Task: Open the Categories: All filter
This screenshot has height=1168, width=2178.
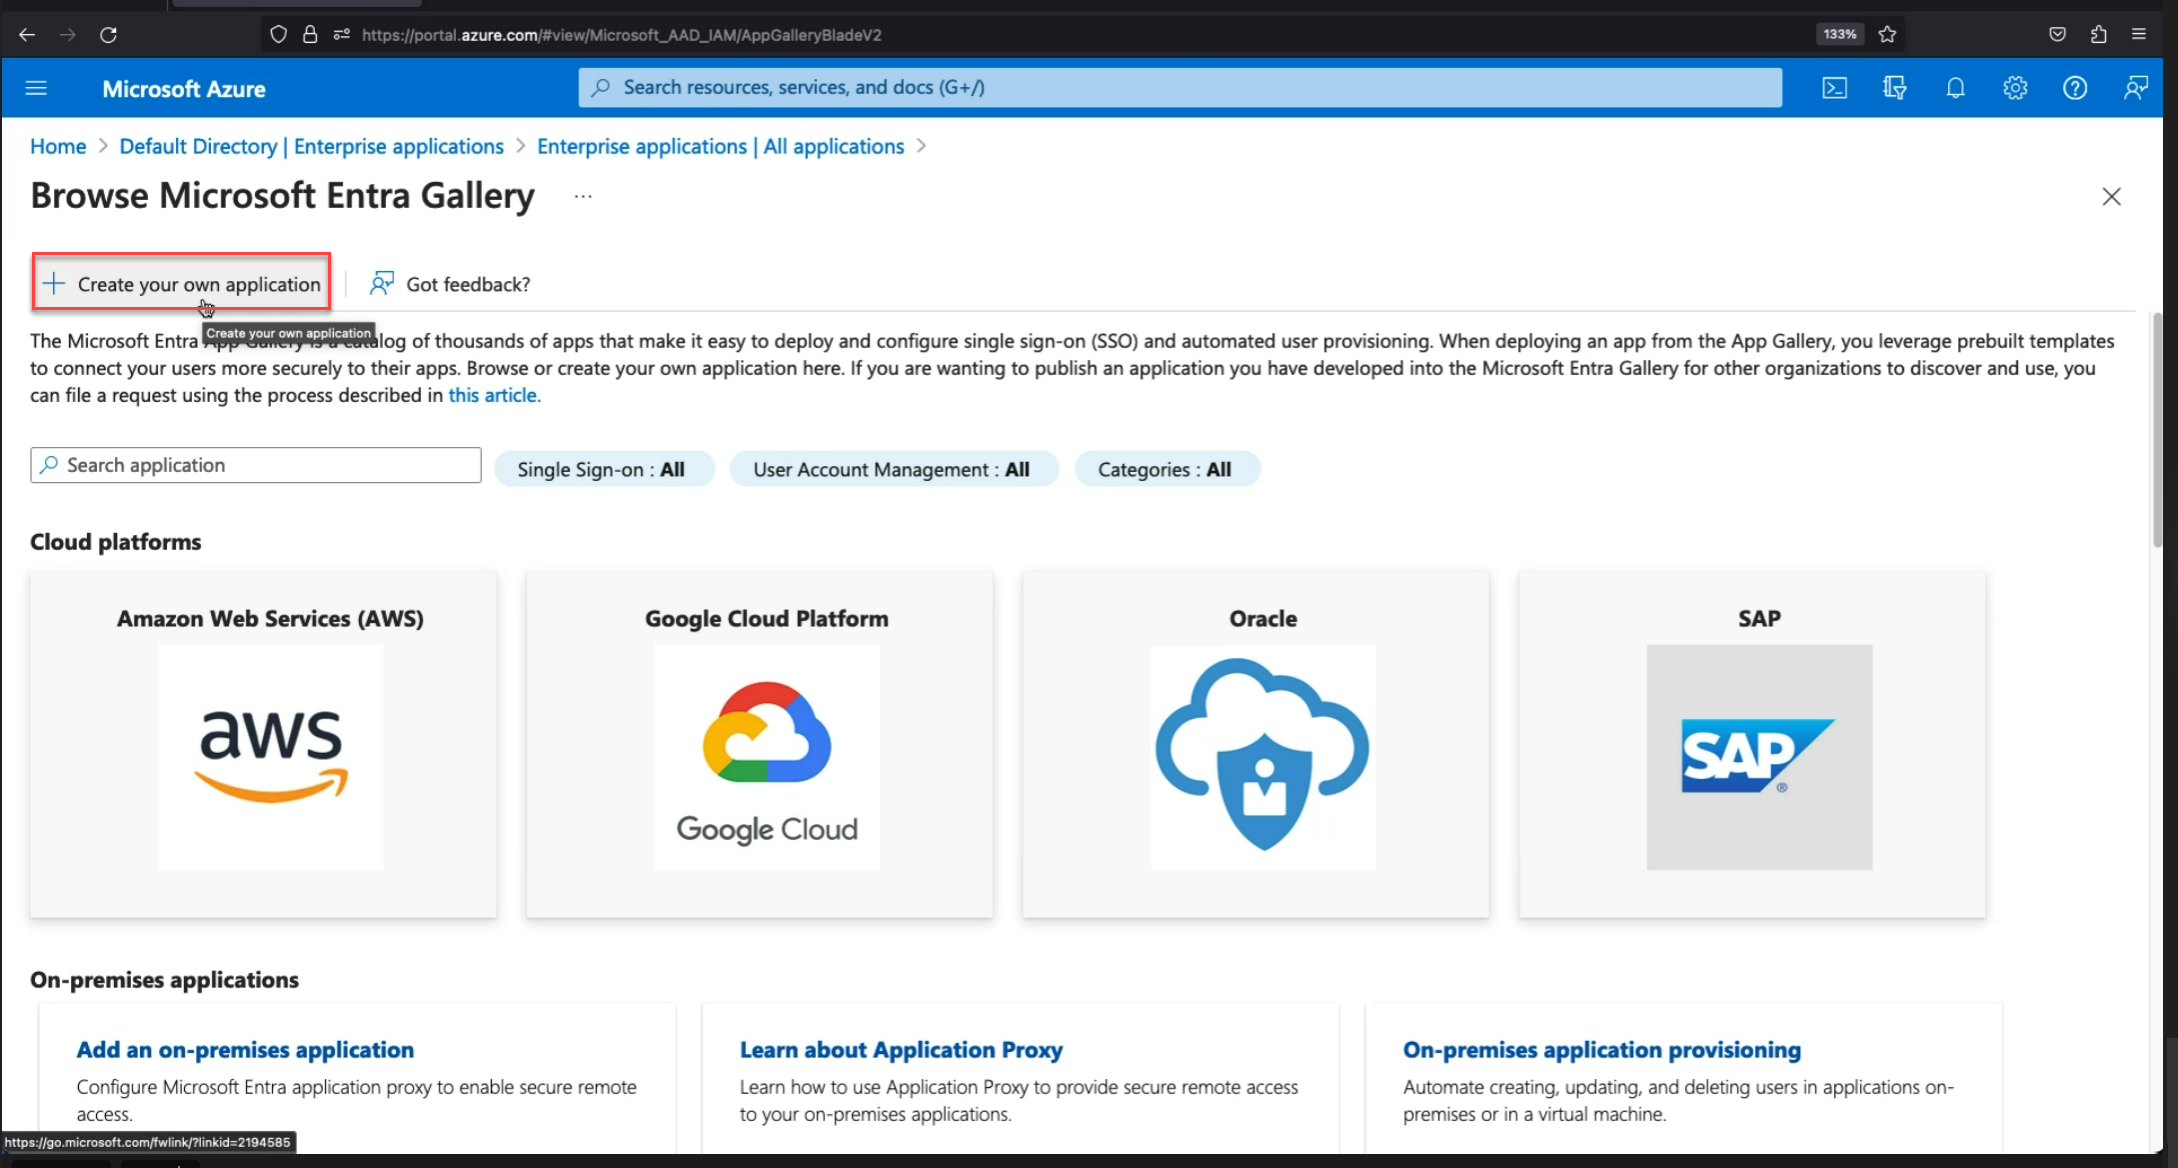Action: (x=1166, y=468)
